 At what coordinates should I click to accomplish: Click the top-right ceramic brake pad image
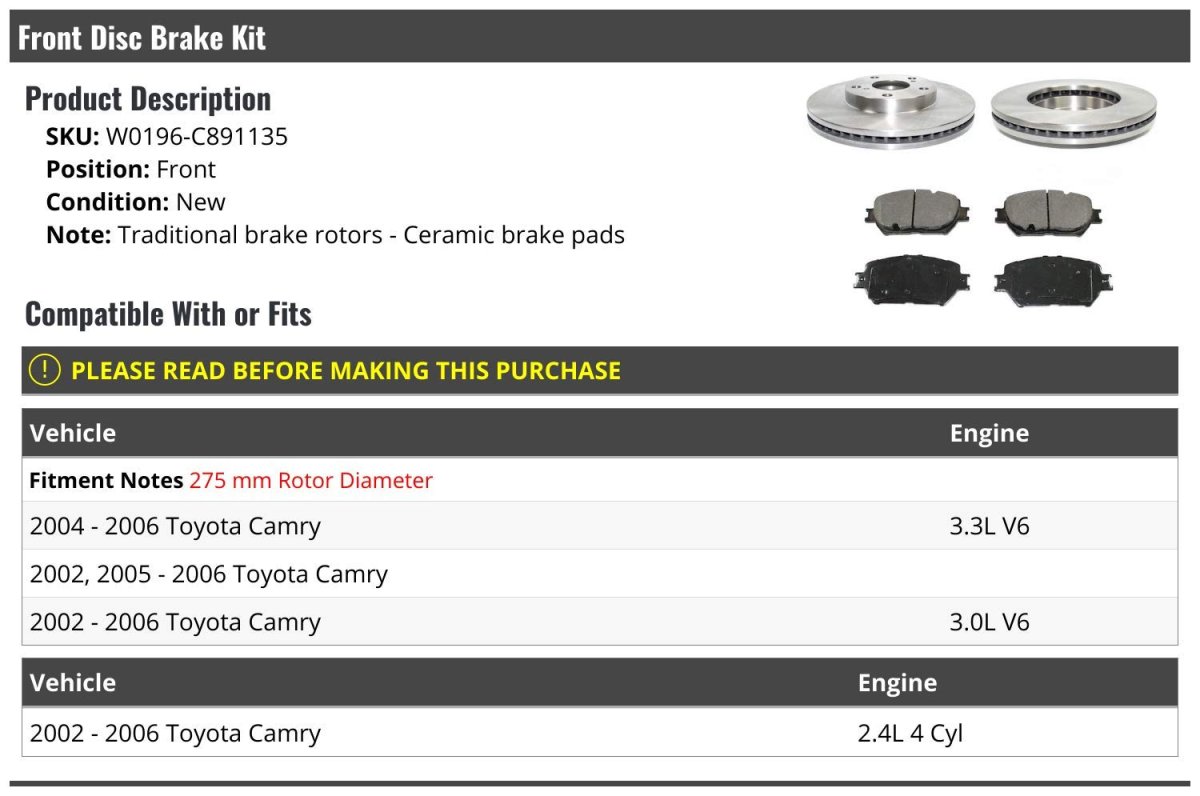[x=1047, y=208]
